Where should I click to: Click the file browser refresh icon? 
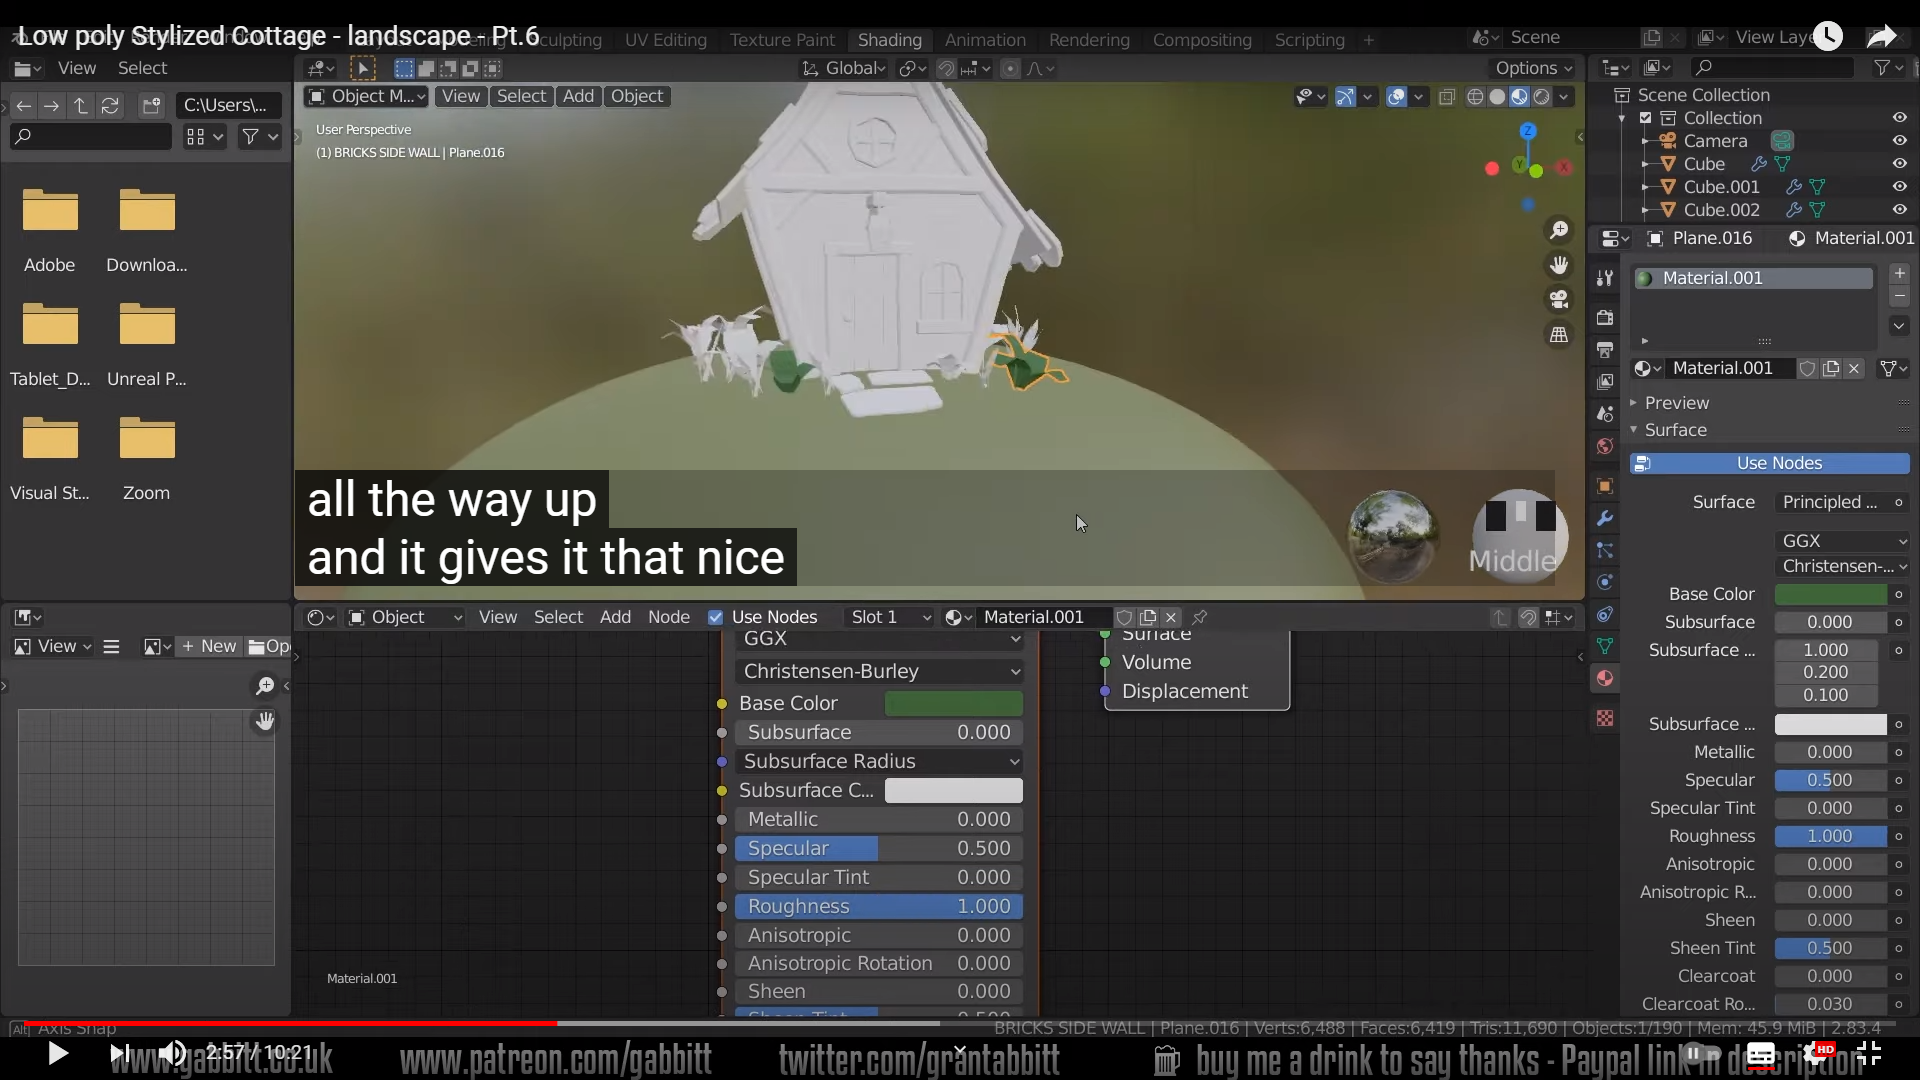click(110, 105)
